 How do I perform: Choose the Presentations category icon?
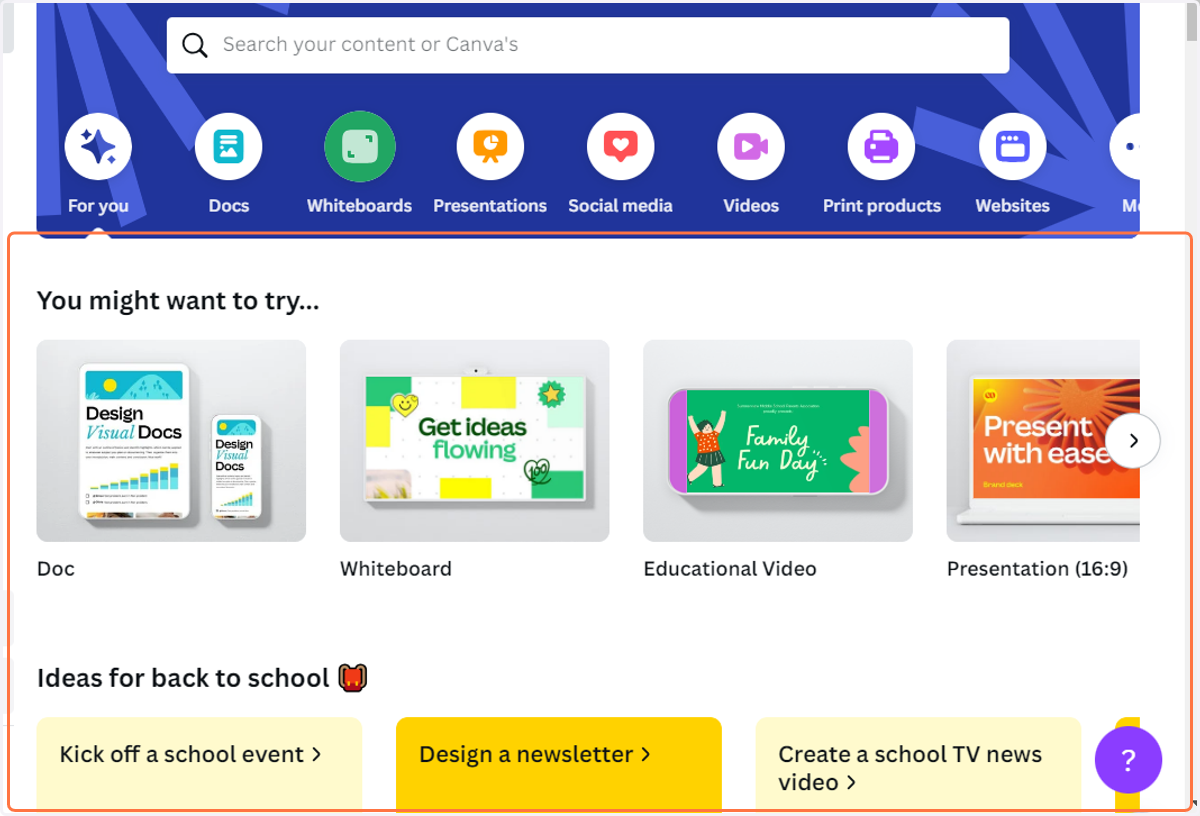[x=490, y=147]
